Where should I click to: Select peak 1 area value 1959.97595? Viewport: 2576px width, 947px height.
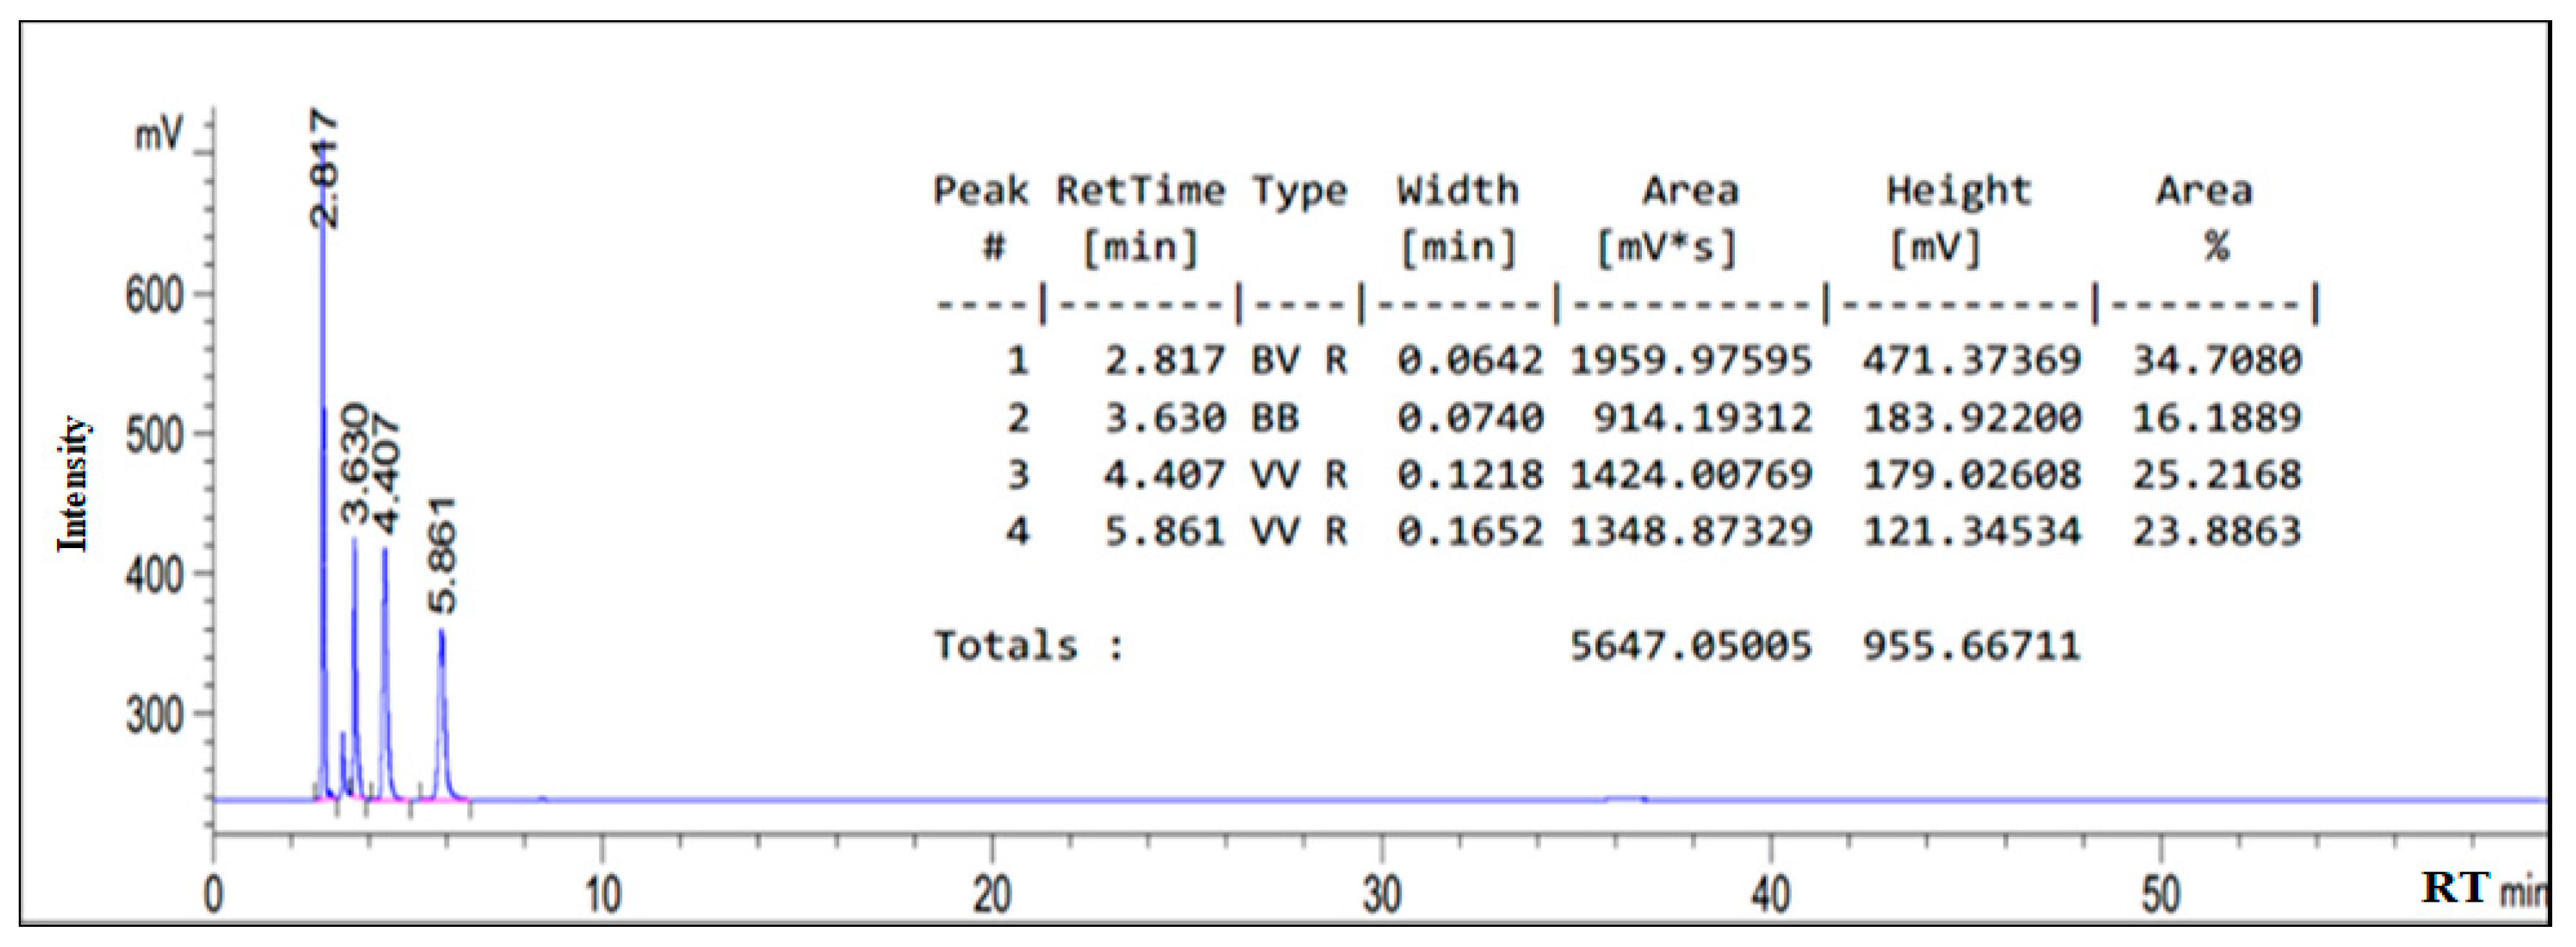click(1690, 360)
